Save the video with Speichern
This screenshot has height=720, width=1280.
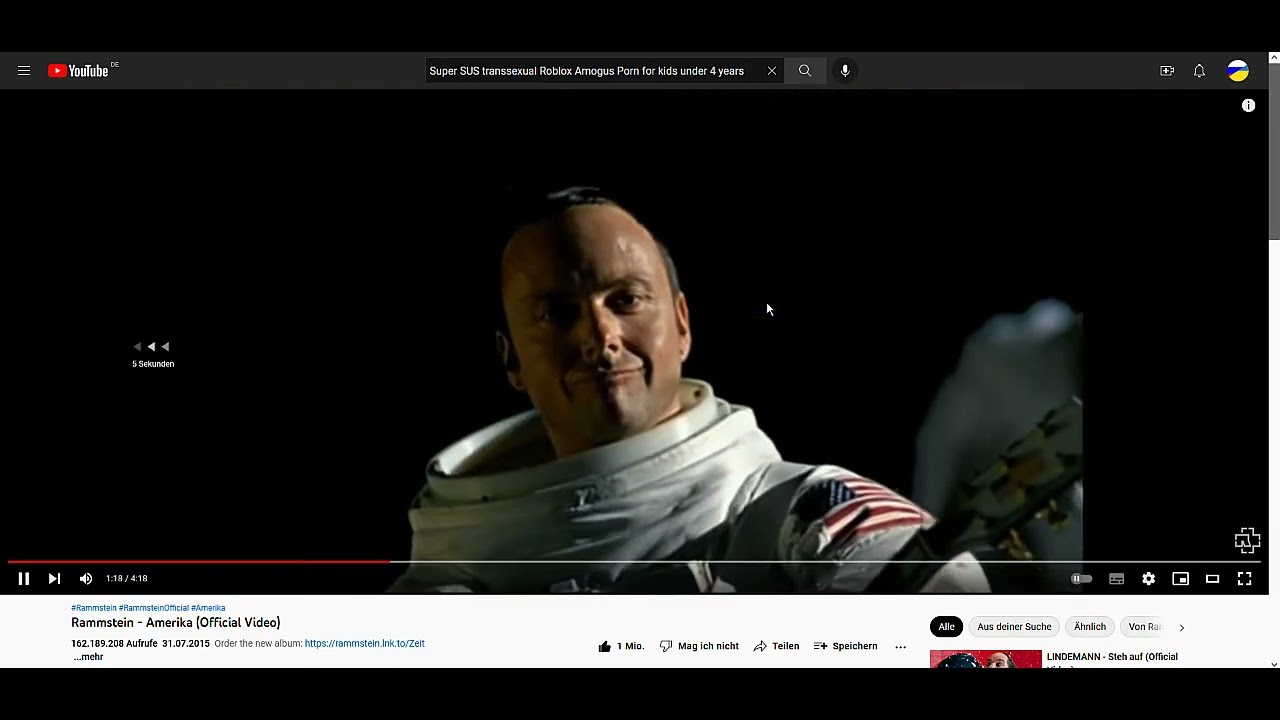[845, 646]
